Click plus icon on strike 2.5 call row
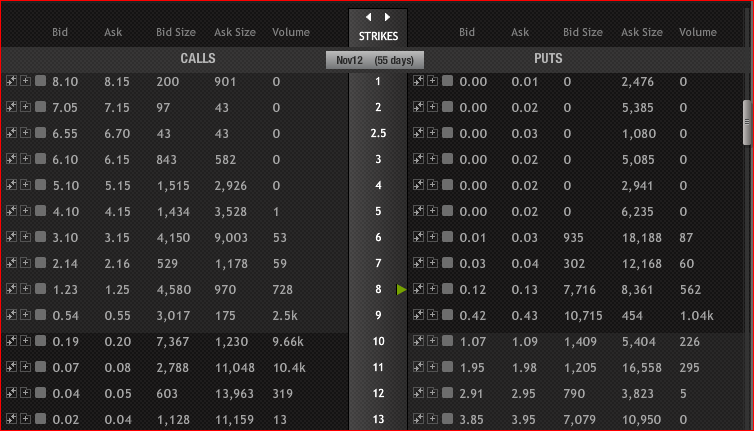 point(26,133)
